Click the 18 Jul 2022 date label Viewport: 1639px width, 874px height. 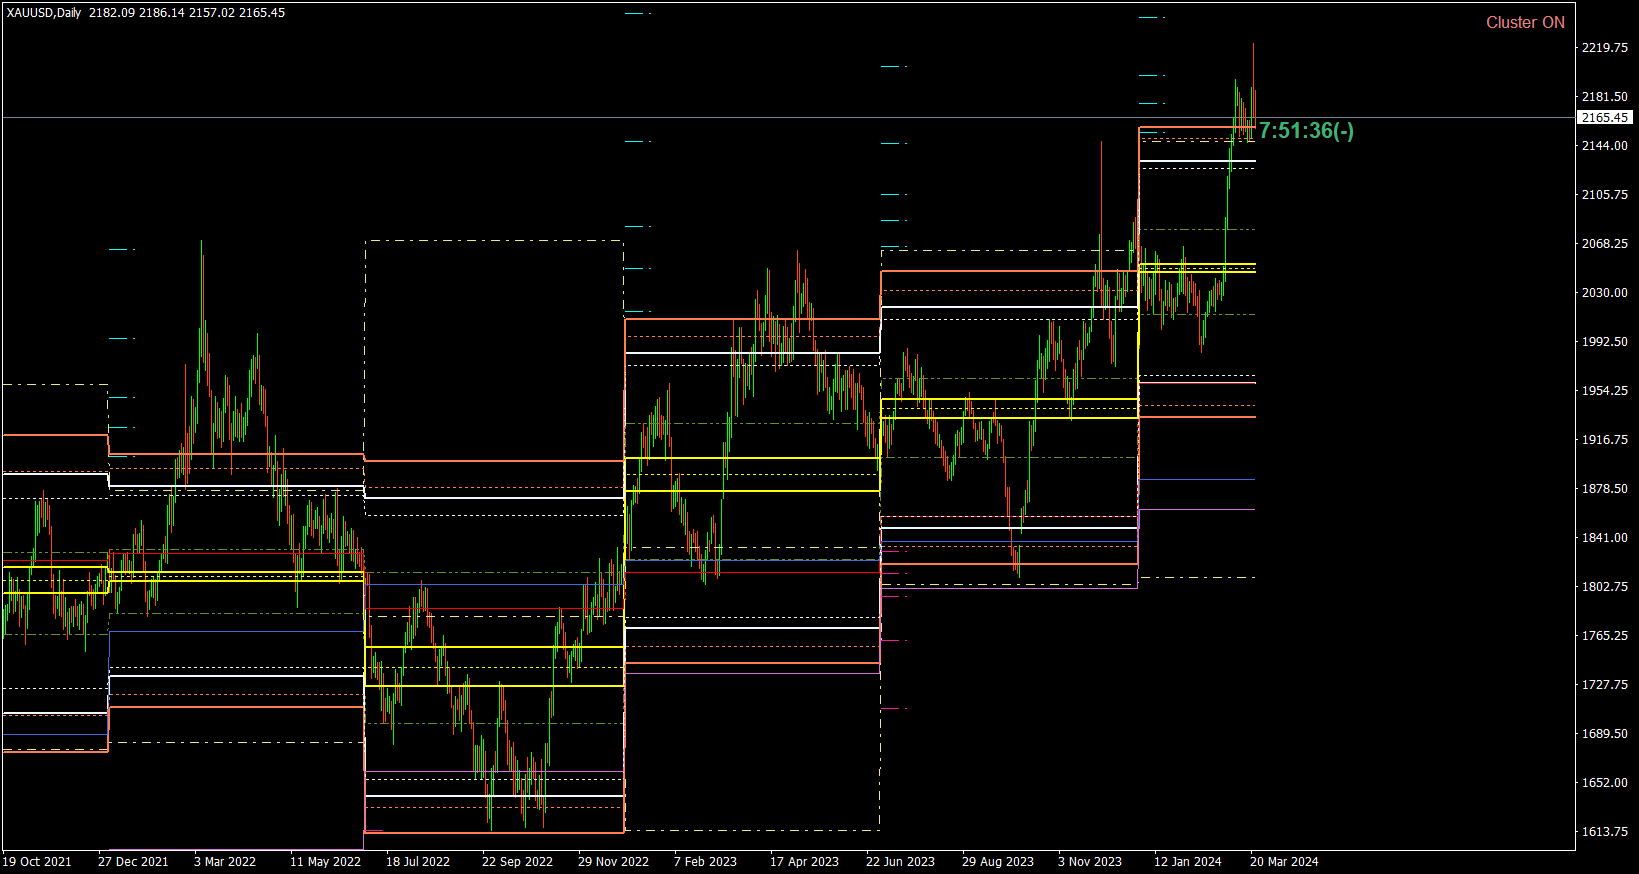tap(418, 862)
